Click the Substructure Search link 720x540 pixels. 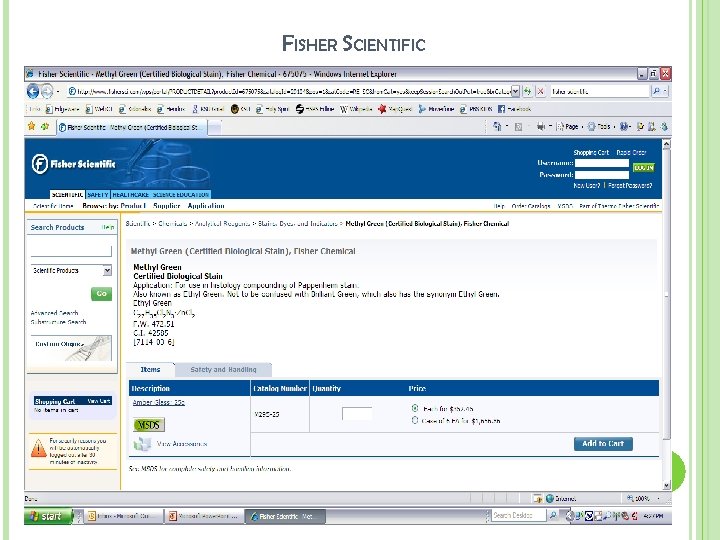(58, 322)
